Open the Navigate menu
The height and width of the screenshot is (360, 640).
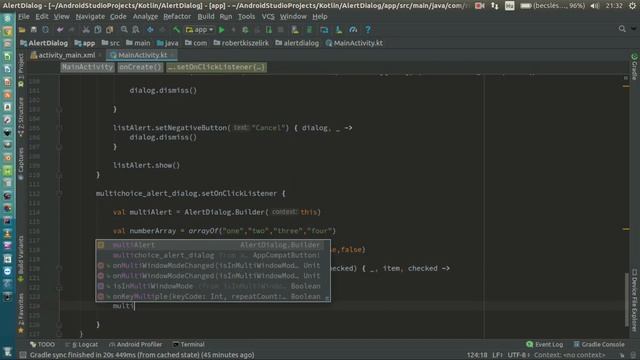point(90,17)
